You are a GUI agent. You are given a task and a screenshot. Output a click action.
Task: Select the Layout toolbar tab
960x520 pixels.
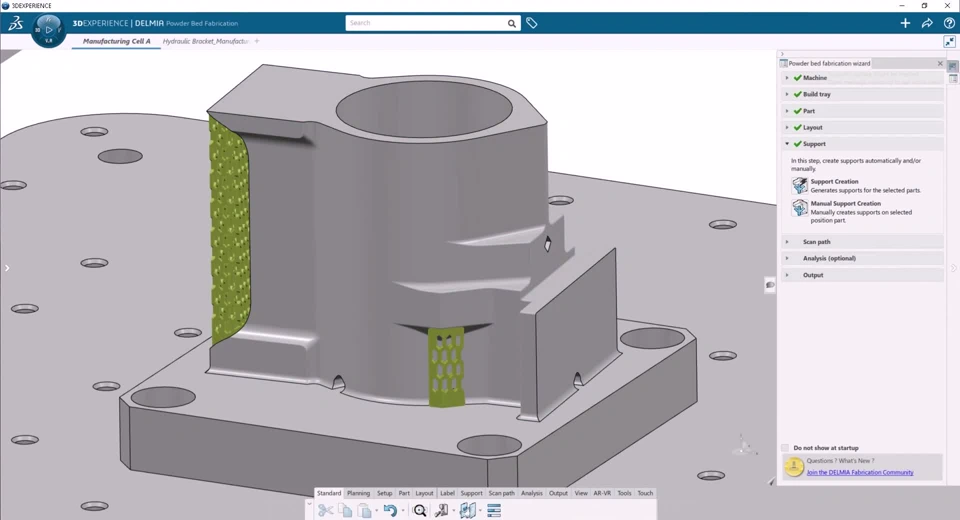(x=424, y=493)
